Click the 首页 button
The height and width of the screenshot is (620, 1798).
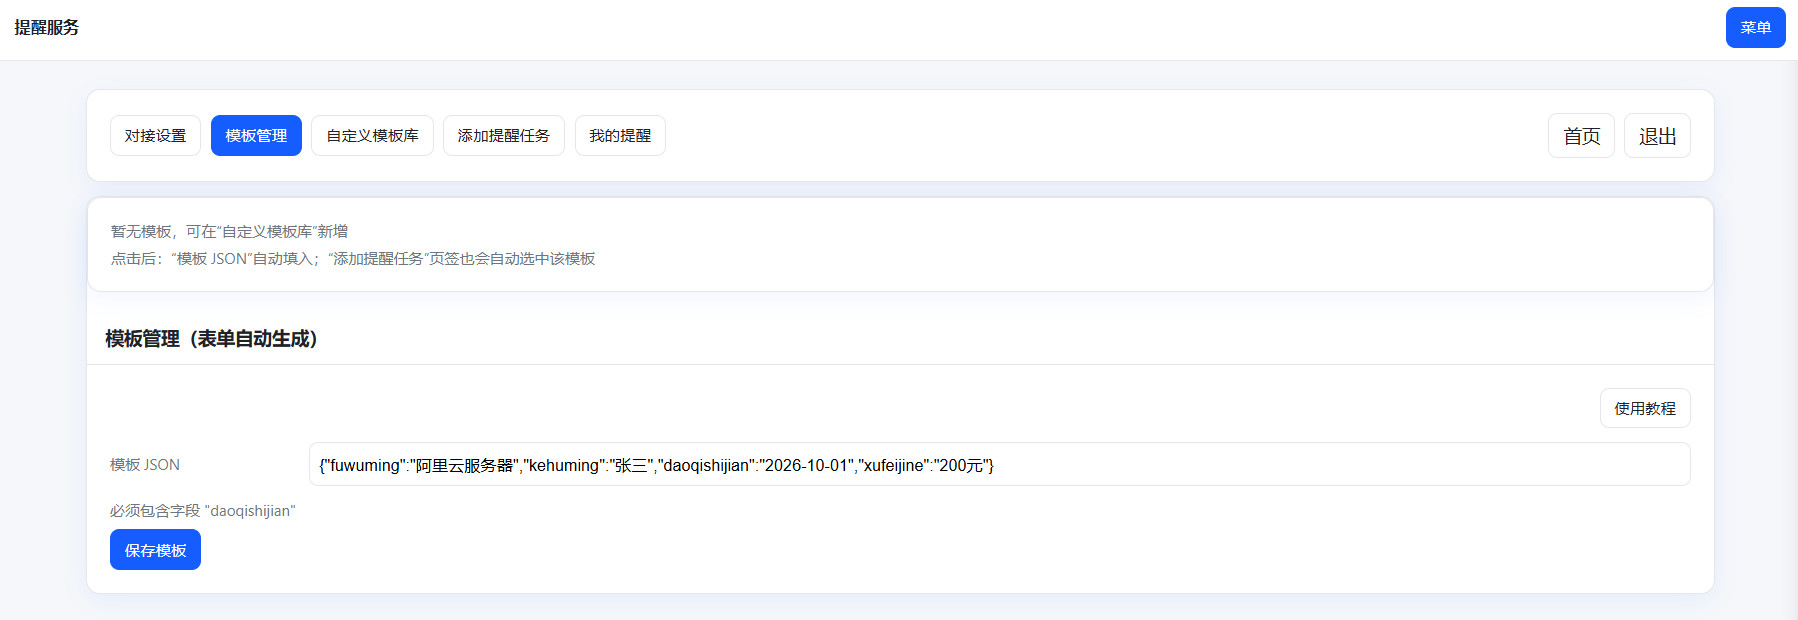tap(1581, 136)
